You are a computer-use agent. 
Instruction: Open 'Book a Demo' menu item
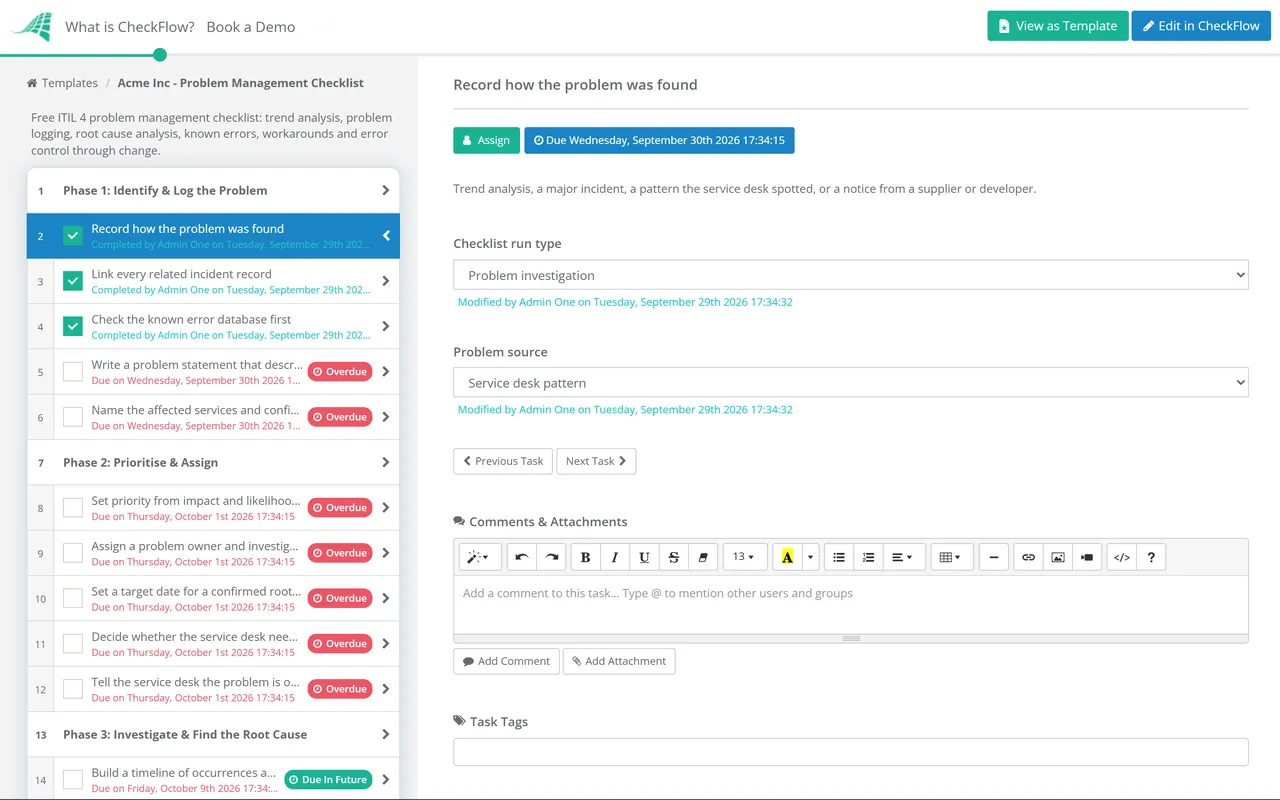click(x=251, y=27)
